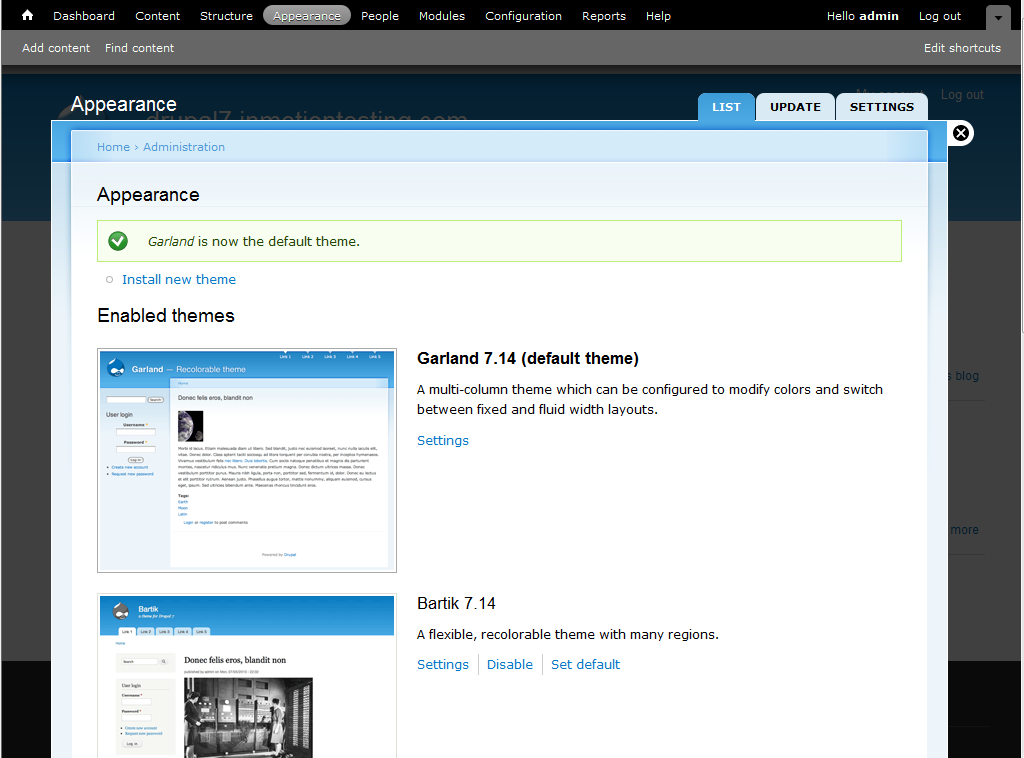Open the Configuration menu
This screenshot has height=758, width=1024.
(523, 16)
